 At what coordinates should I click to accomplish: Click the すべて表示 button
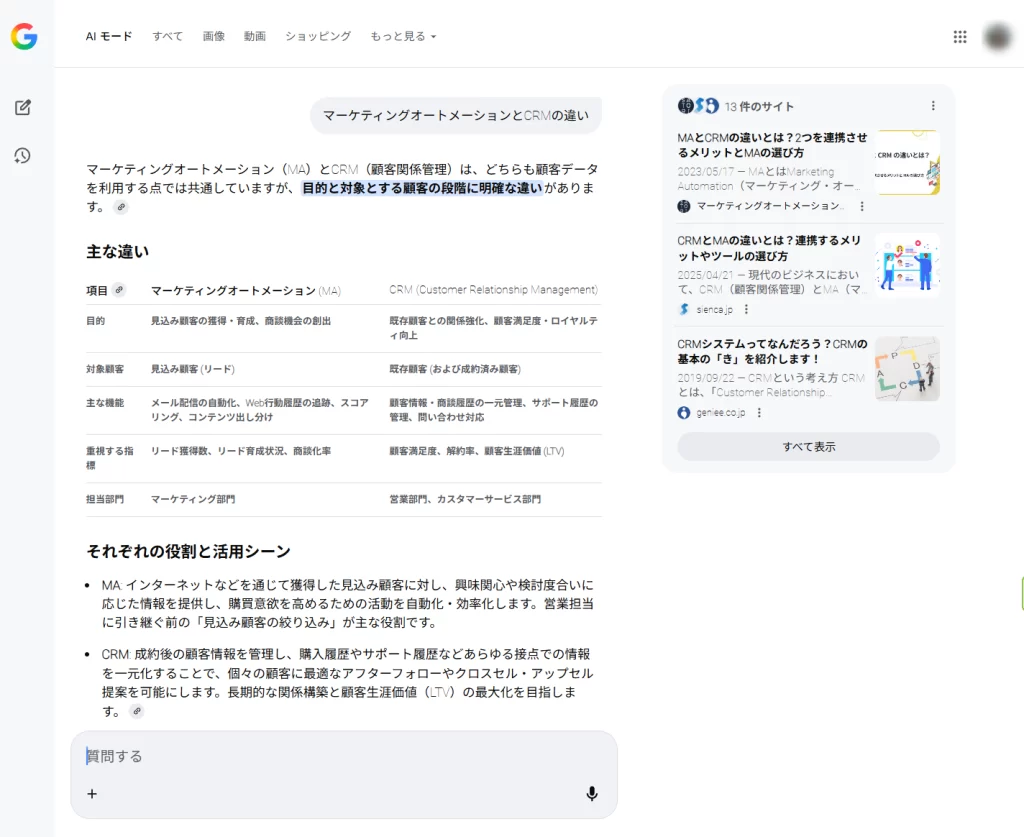(x=808, y=446)
